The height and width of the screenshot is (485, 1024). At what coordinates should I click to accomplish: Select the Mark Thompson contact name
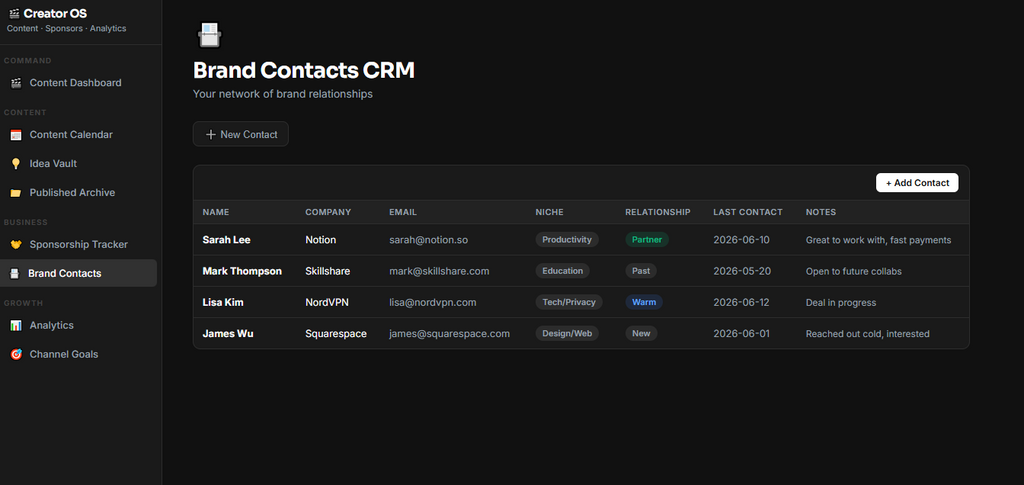(242, 271)
